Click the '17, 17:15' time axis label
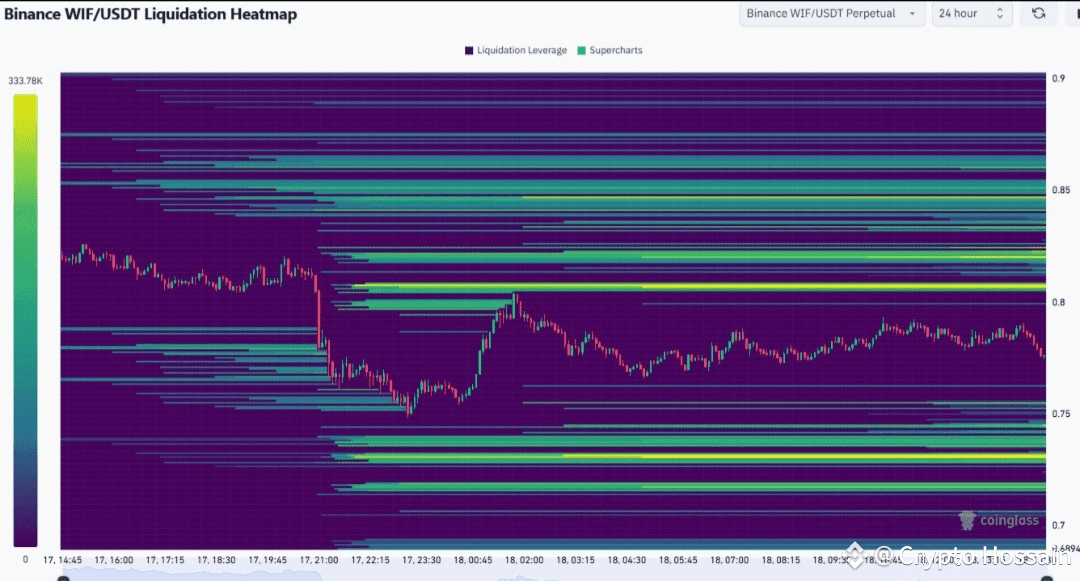Image resolution: width=1080 pixels, height=581 pixels. click(x=165, y=560)
